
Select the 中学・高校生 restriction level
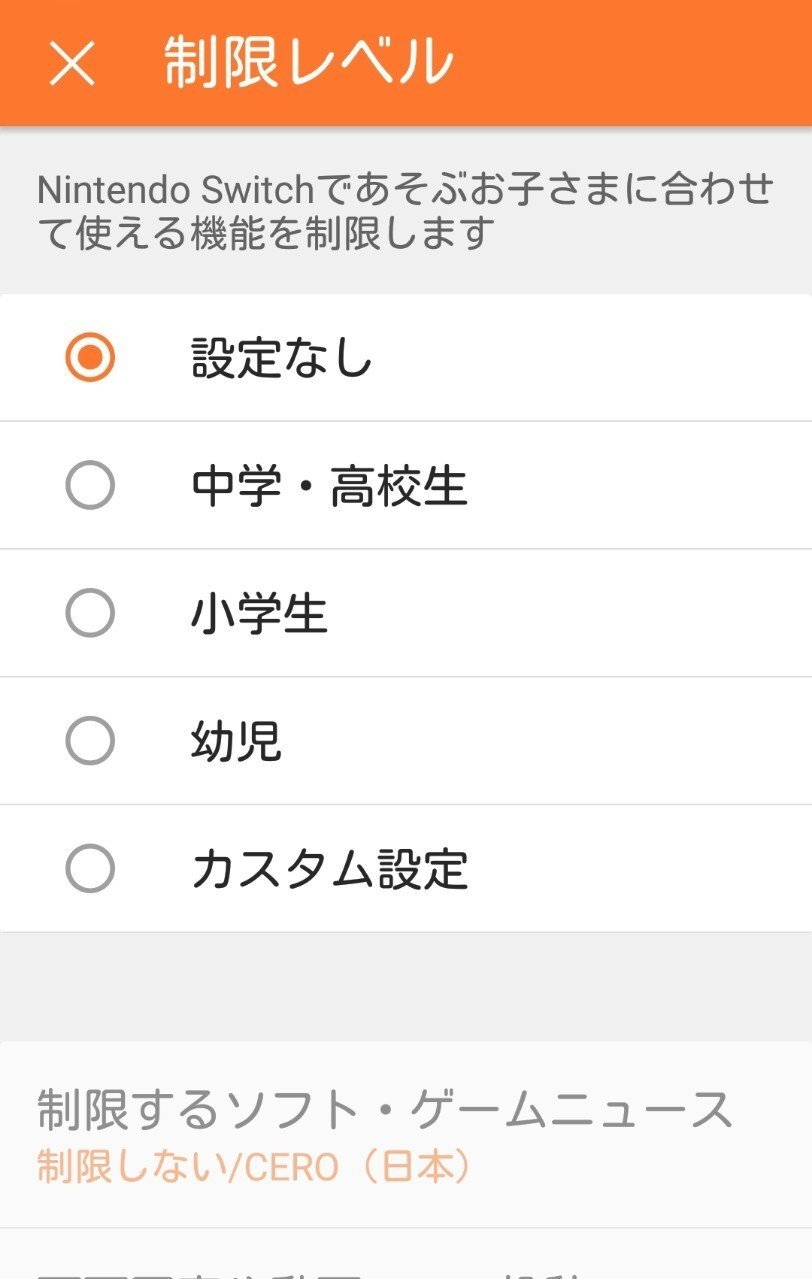click(92, 484)
